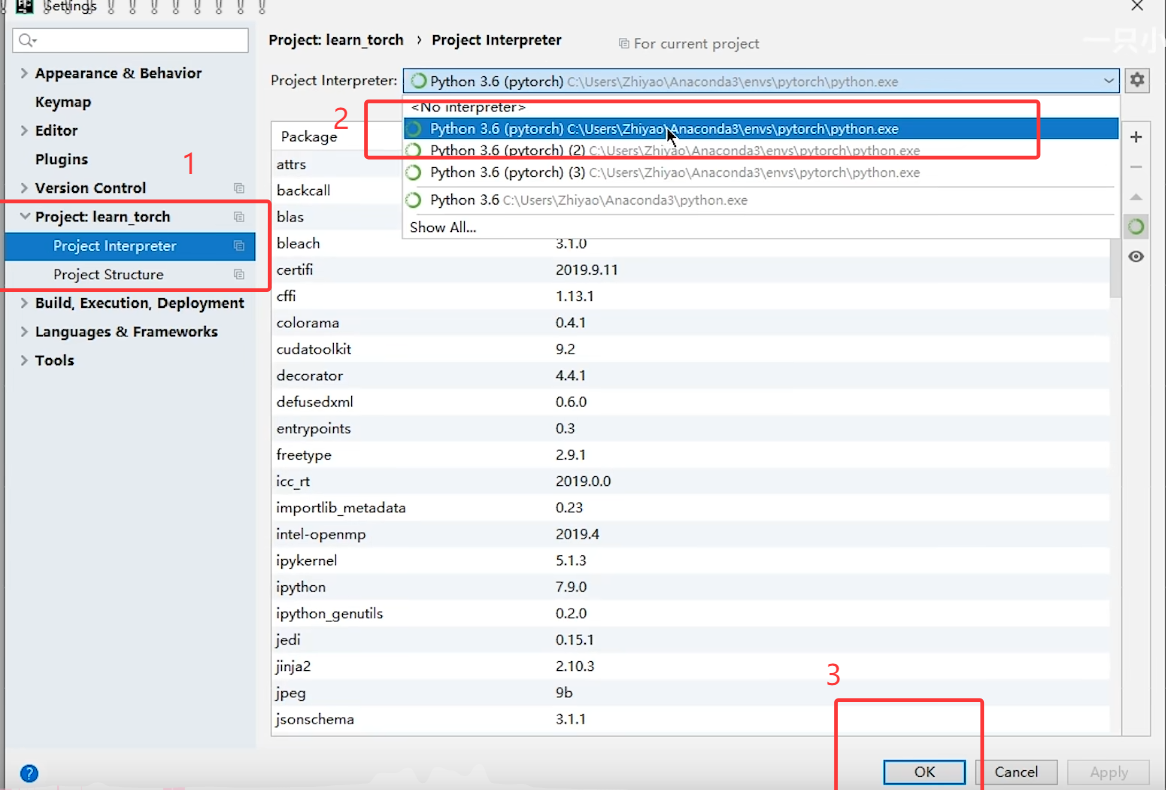
Task: Select the cudatoolkit package row
Action: pyautogui.click(x=691, y=349)
